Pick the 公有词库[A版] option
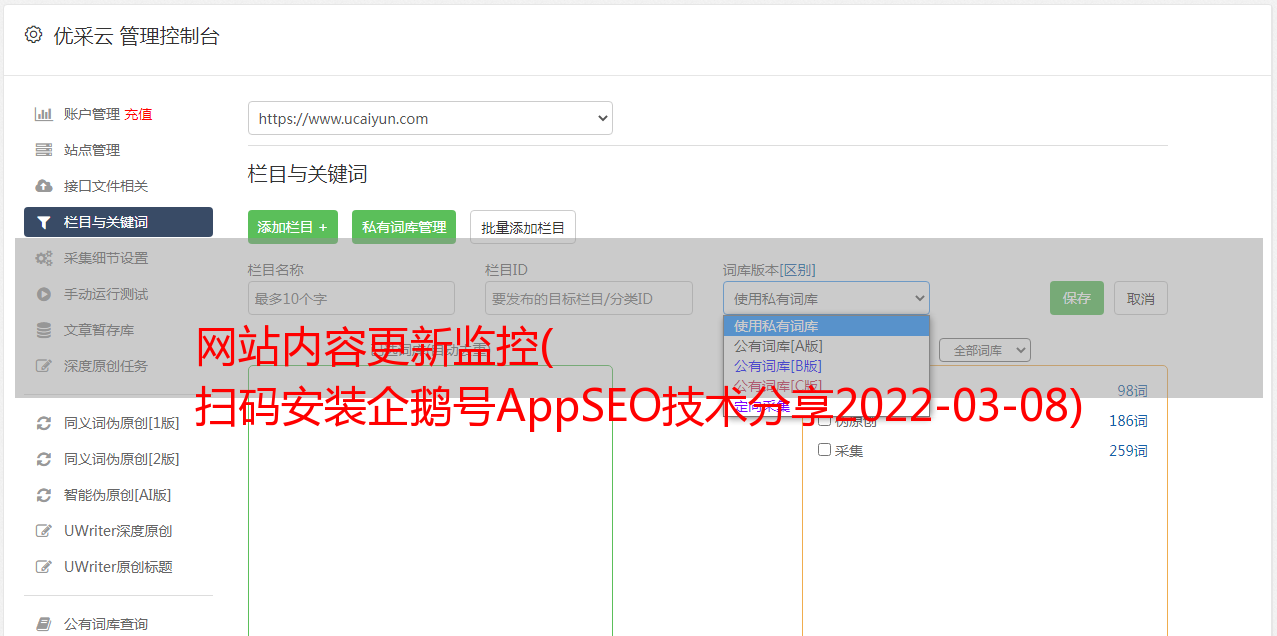Screen dimensions: 1277x636 click(826, 346)
